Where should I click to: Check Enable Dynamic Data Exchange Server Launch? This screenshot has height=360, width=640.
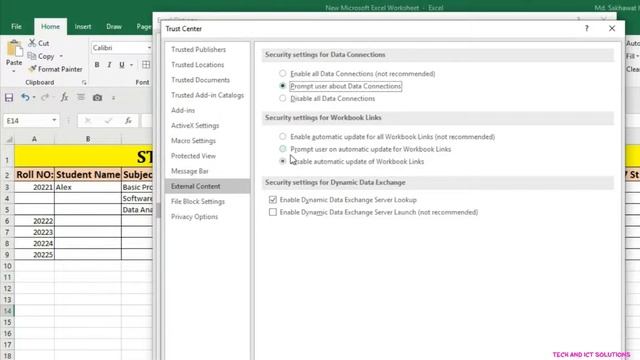(273, 212)
